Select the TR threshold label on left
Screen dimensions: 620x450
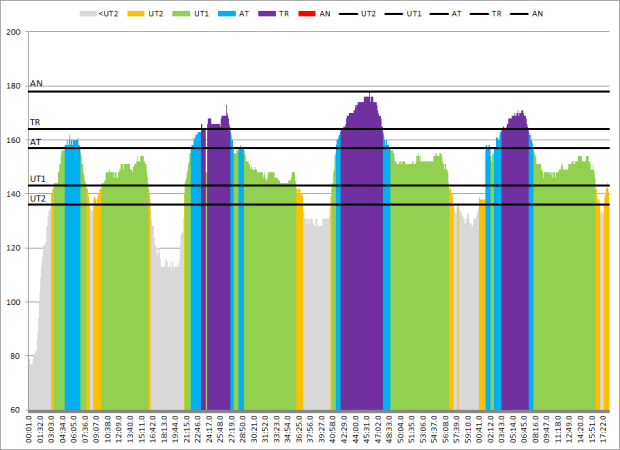(x=36, y=122)
